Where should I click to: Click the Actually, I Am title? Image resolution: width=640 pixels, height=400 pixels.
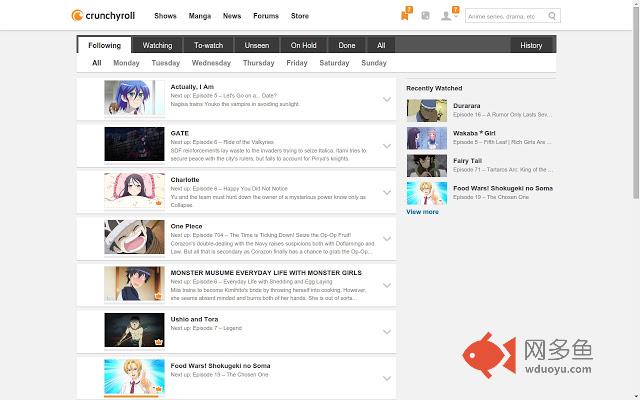192,87
